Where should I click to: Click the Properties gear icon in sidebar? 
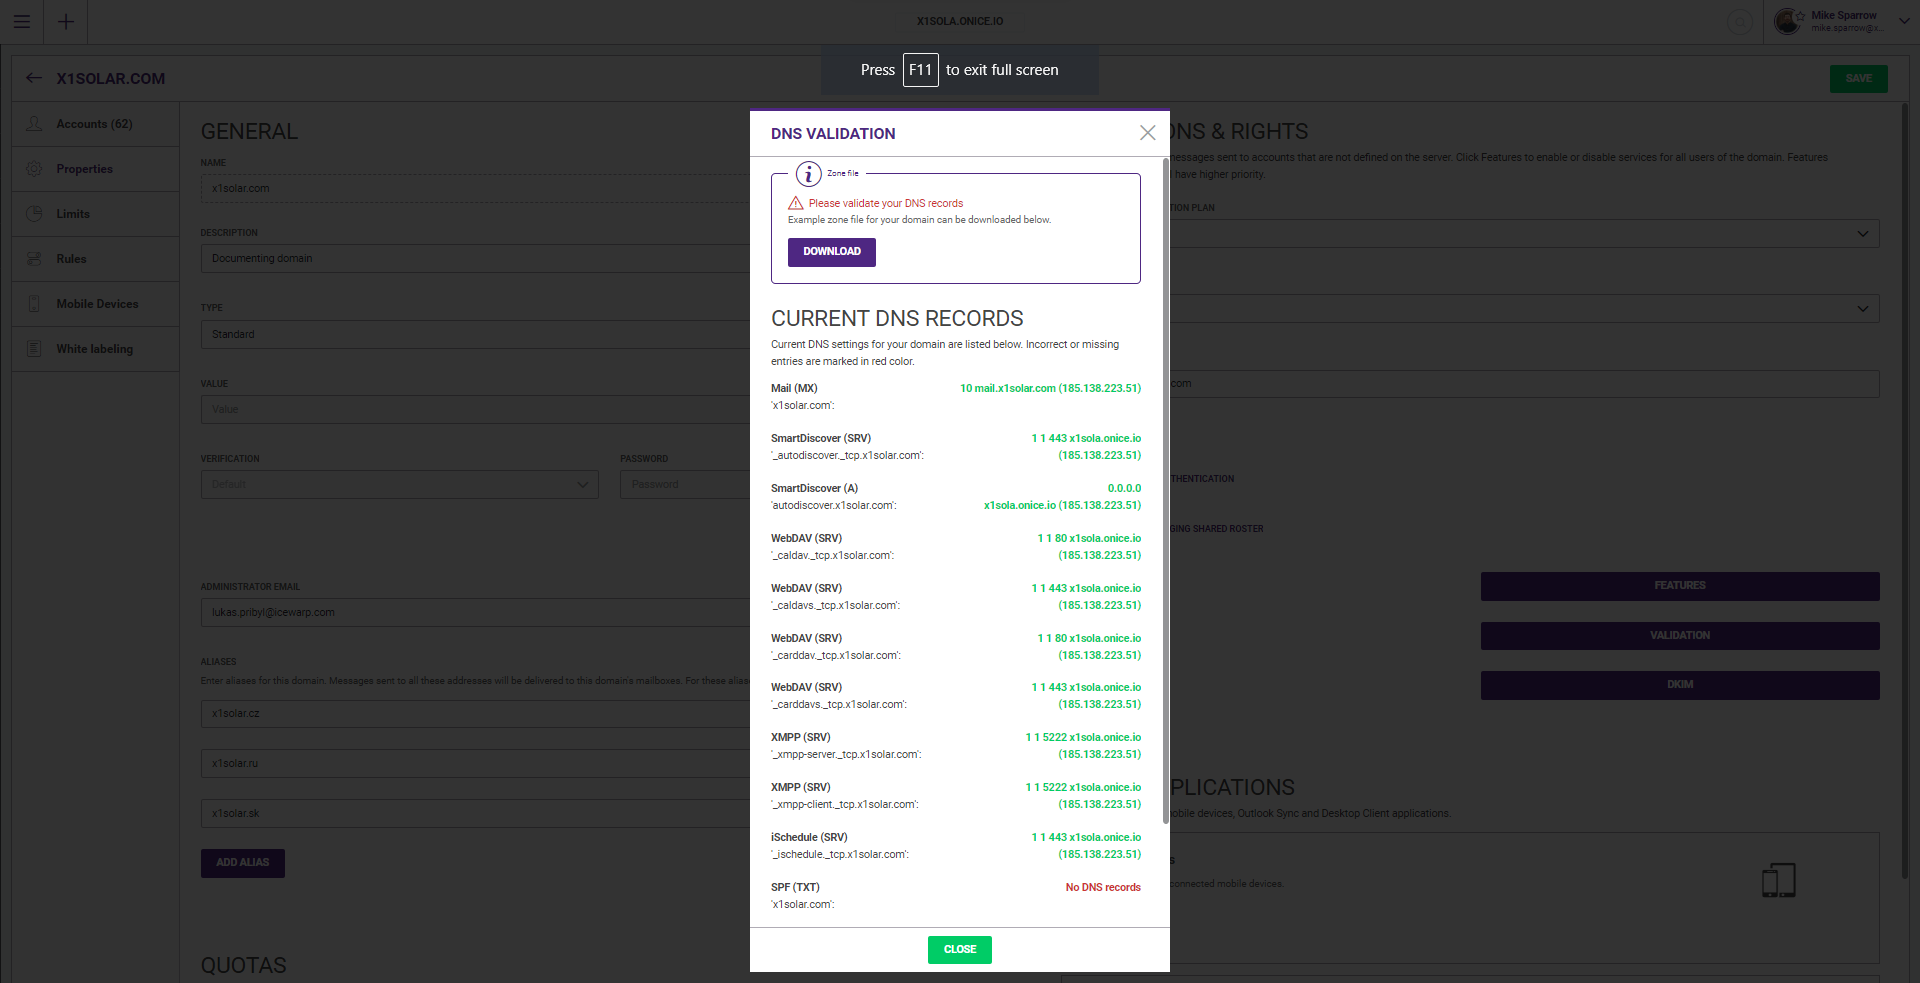tap(34, 169)
